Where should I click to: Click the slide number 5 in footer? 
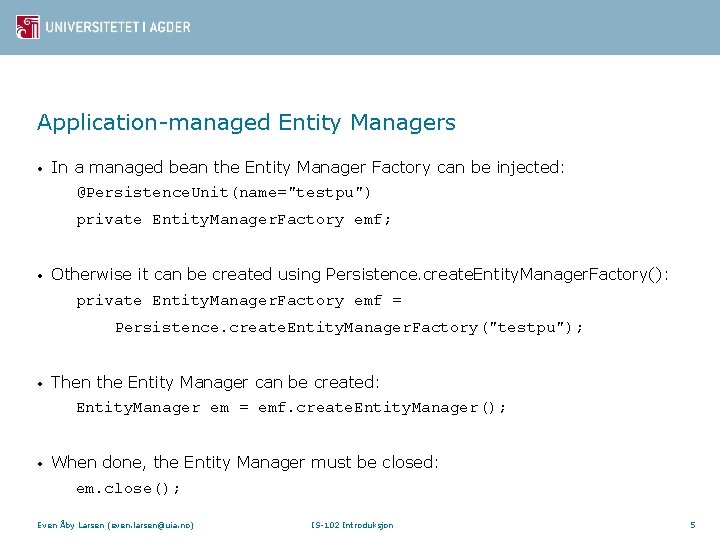coord(693,525)
